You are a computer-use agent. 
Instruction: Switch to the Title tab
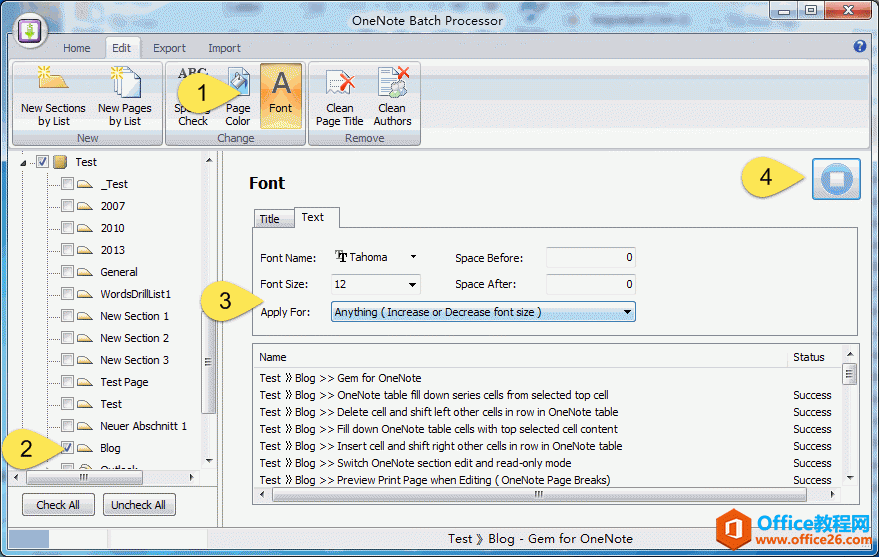(270, 219)
